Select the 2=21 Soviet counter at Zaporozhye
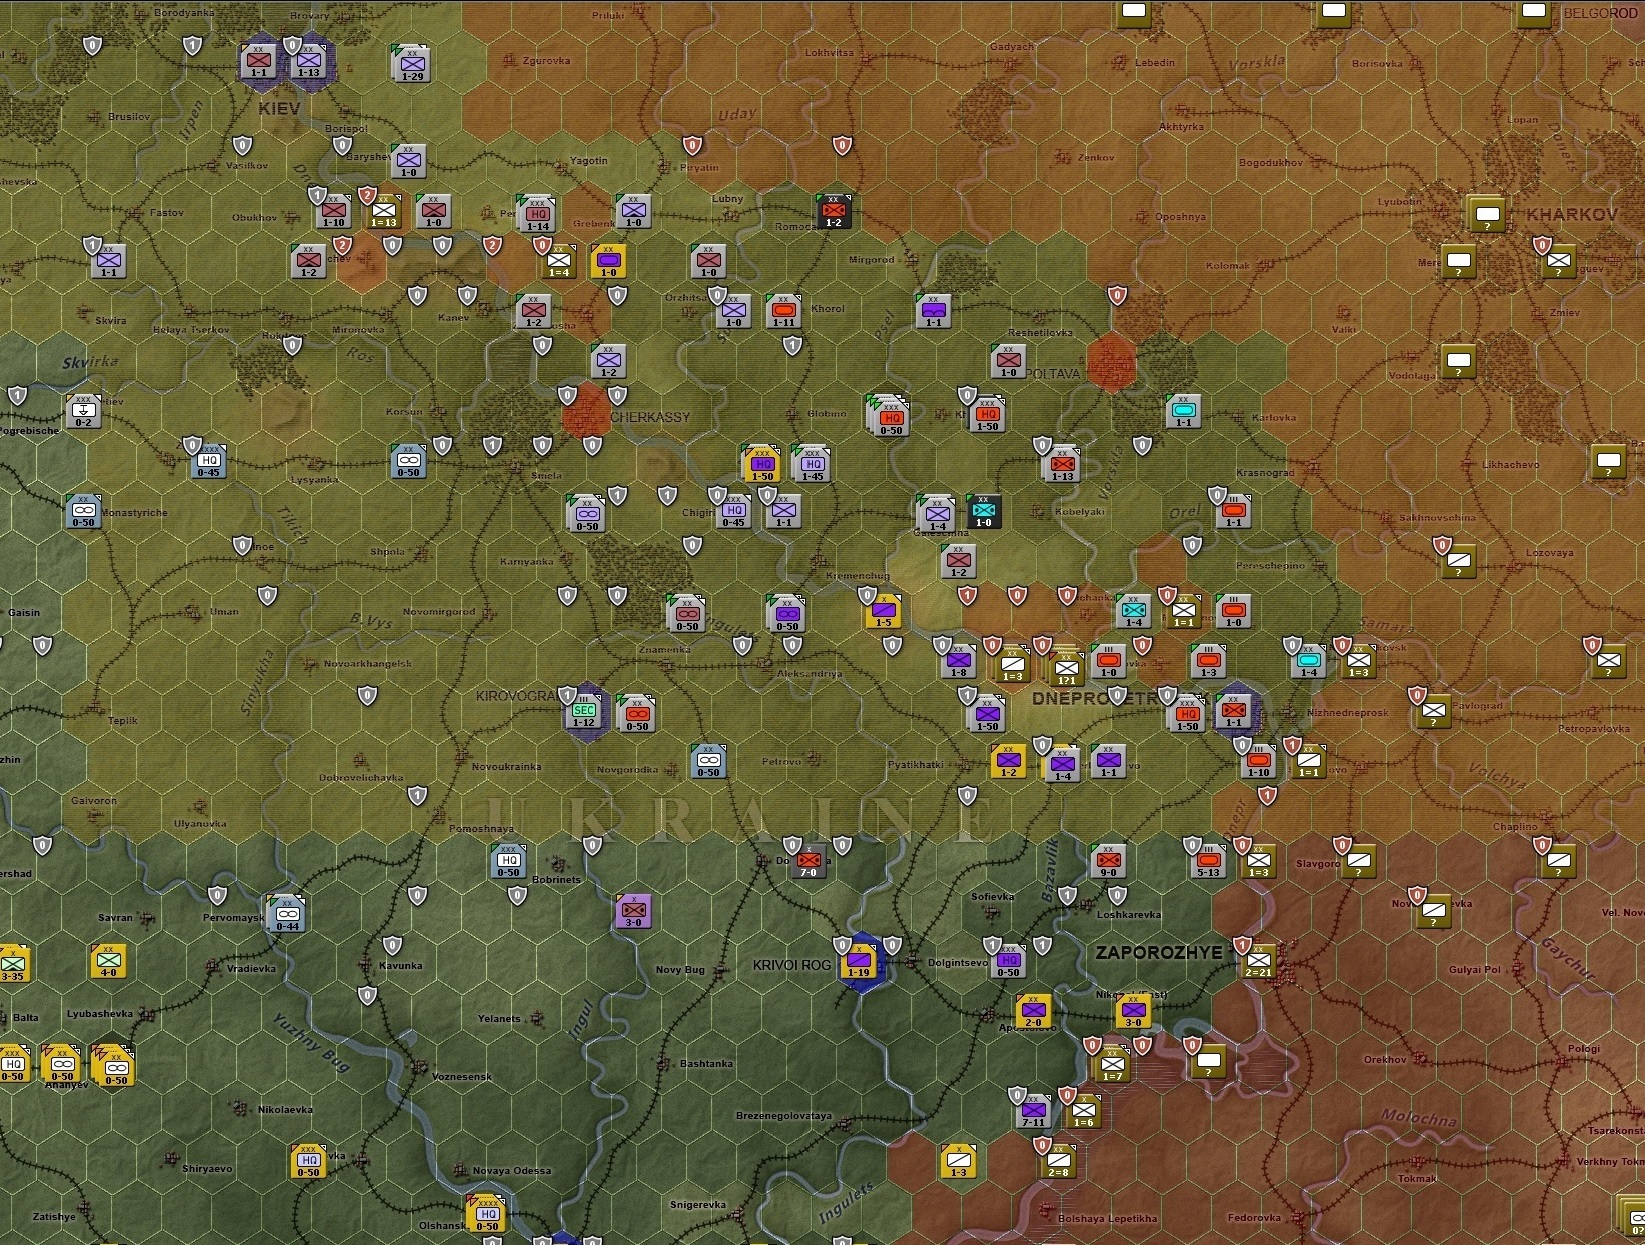This screenshot has height=1245, width=1645. (1259, 961)
